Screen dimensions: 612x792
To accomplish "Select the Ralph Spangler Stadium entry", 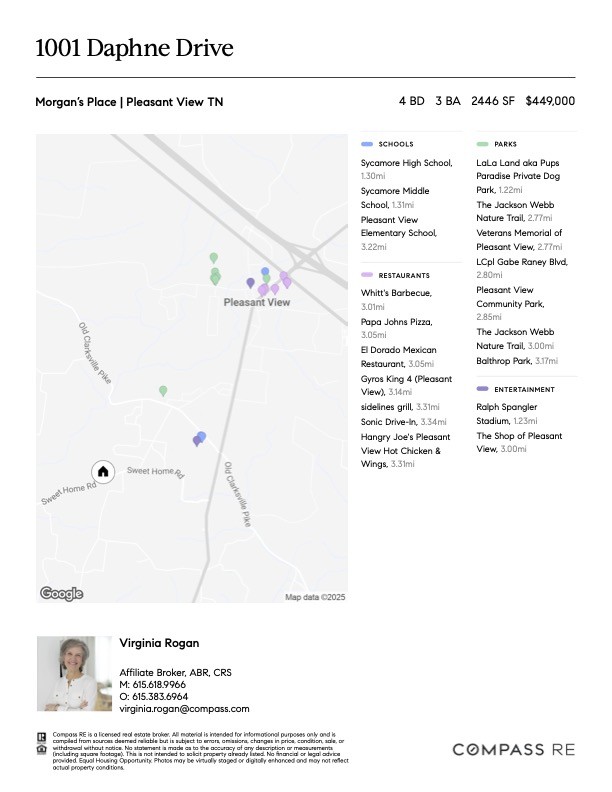I will pos(507,414).
